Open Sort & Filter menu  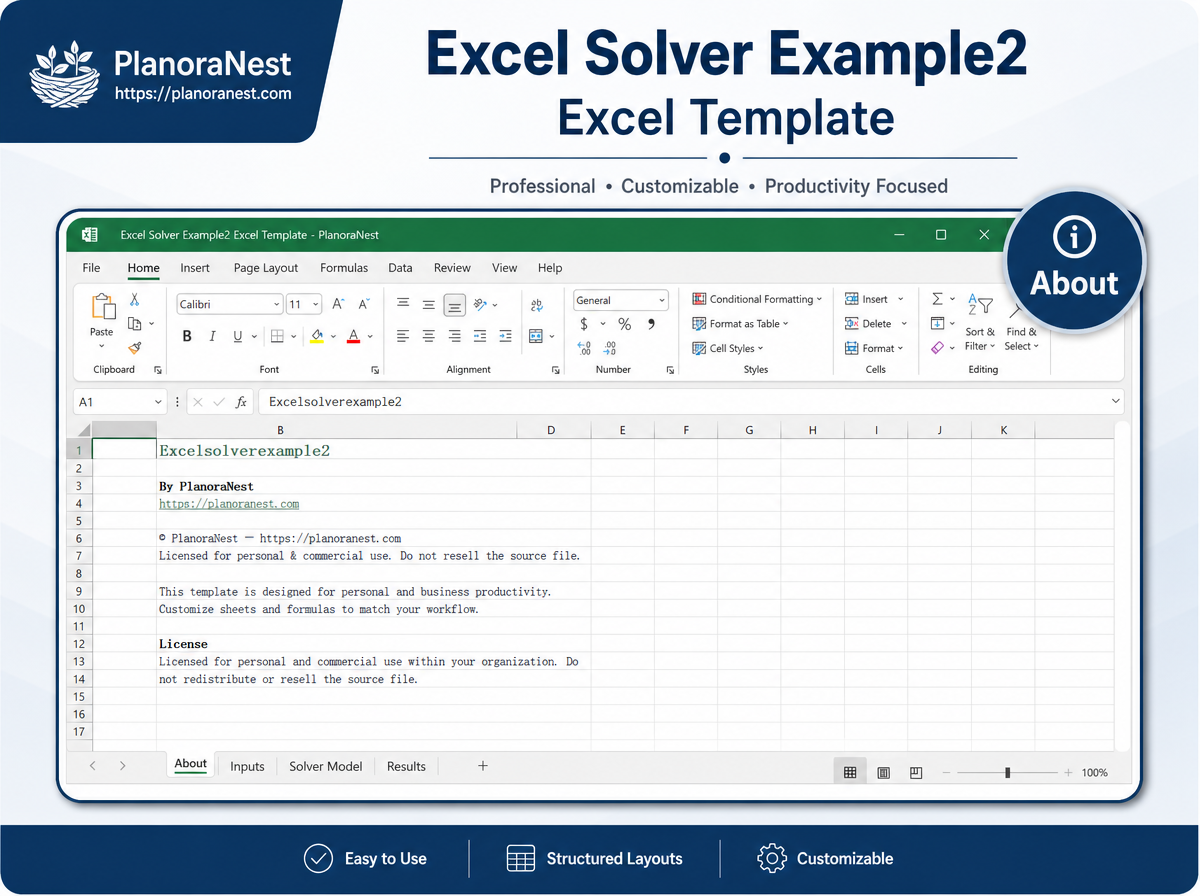pyautogui.click(x=980, y=322)
